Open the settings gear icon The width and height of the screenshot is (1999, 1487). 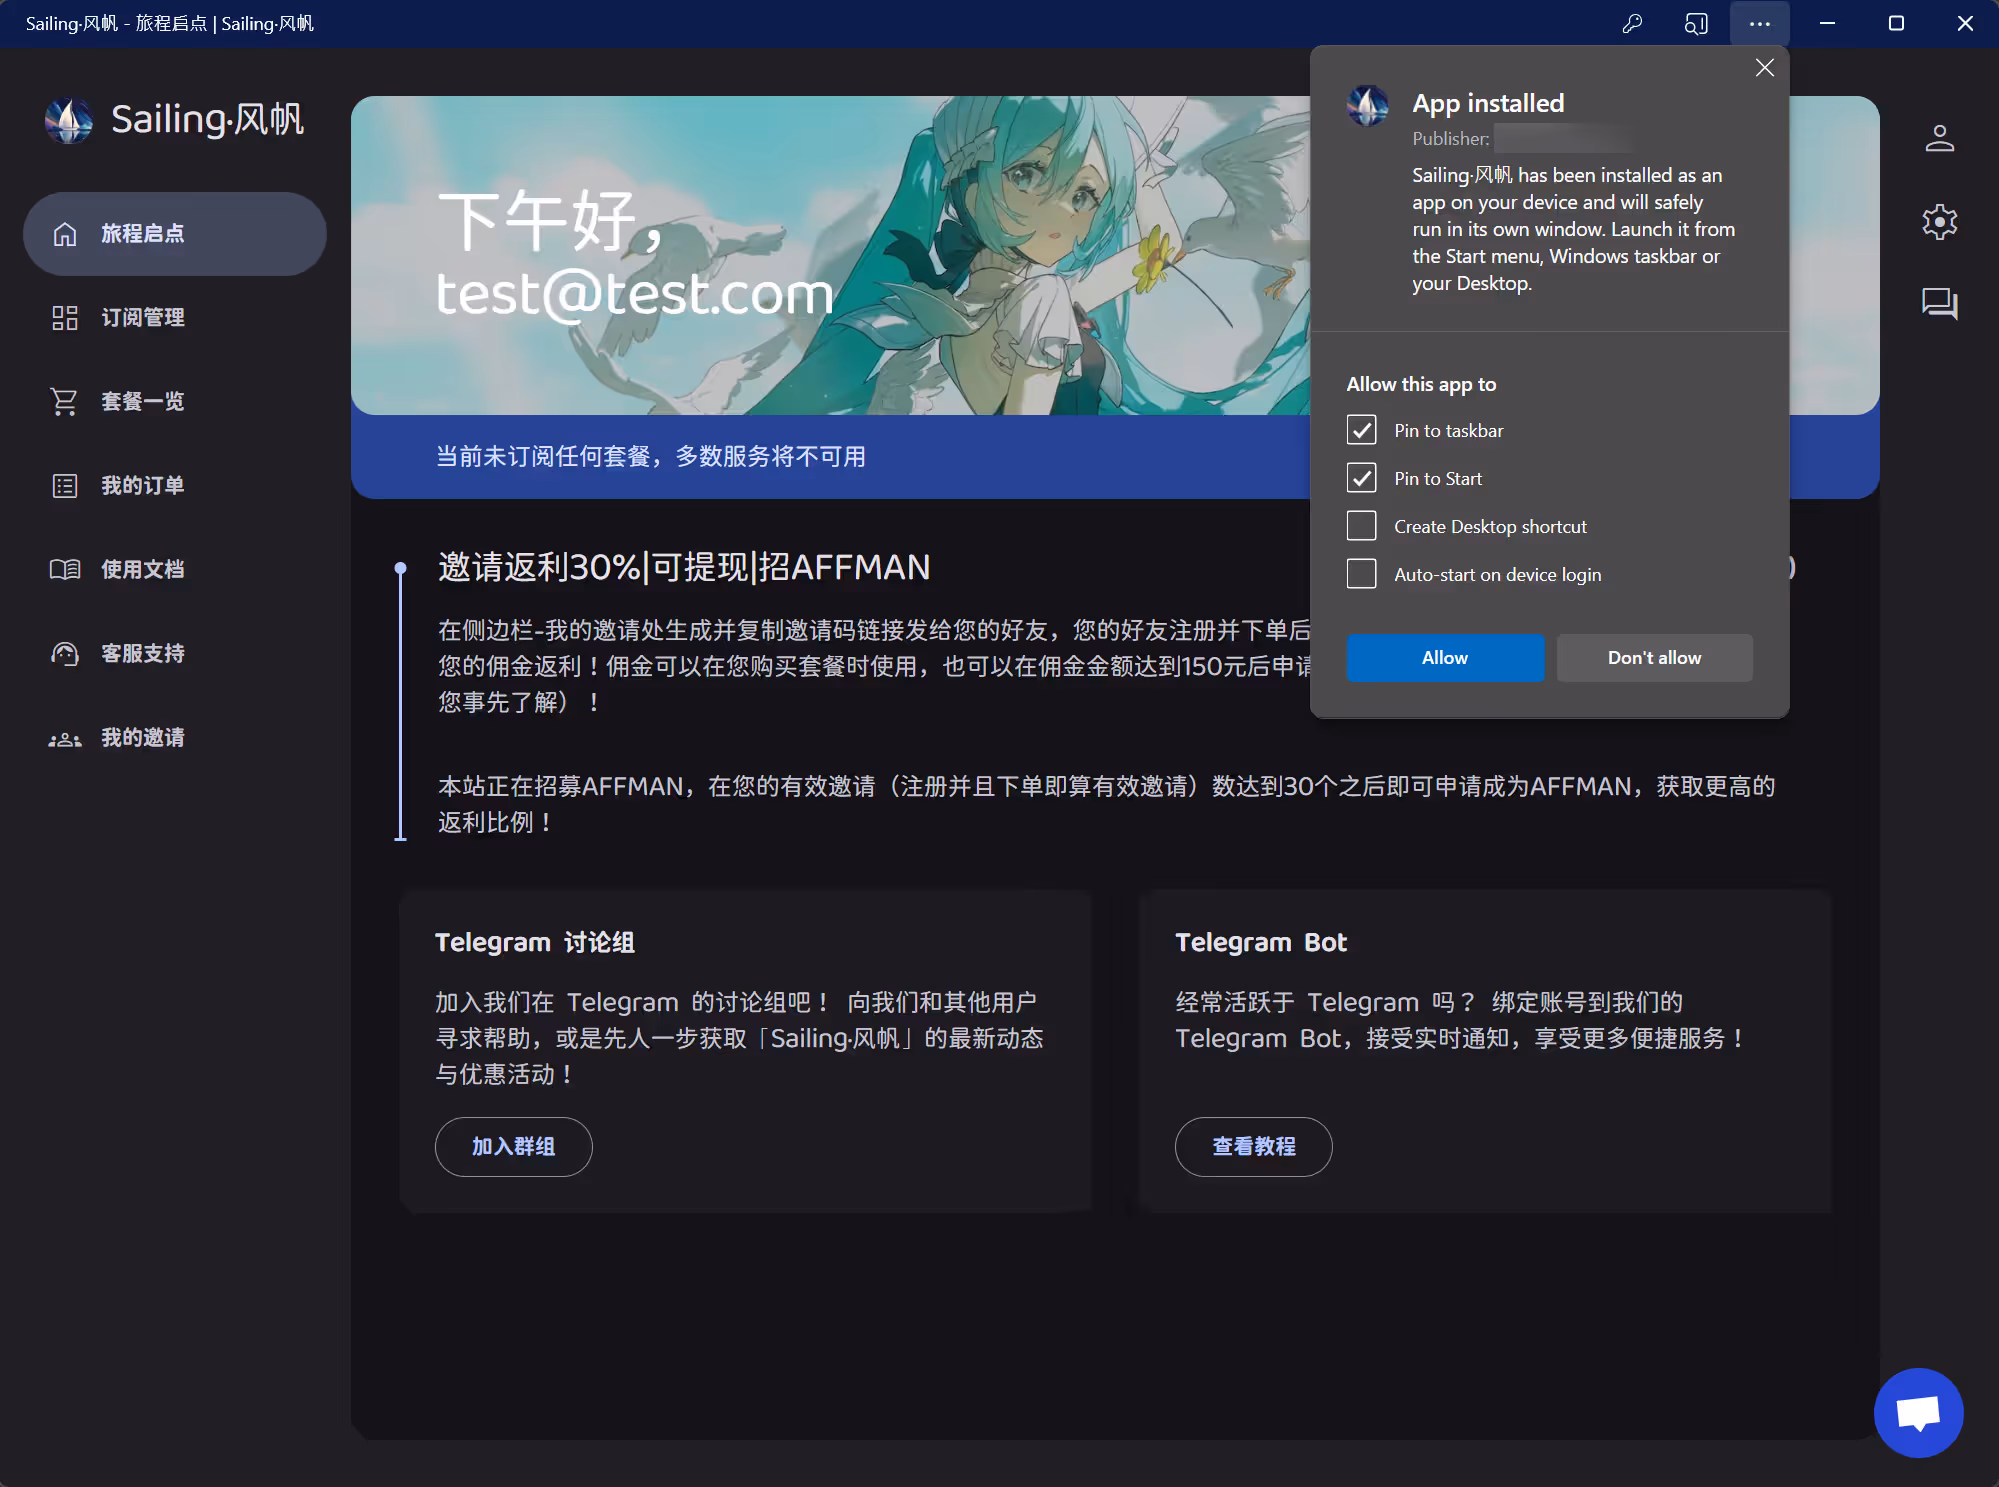coord(1940,222)
